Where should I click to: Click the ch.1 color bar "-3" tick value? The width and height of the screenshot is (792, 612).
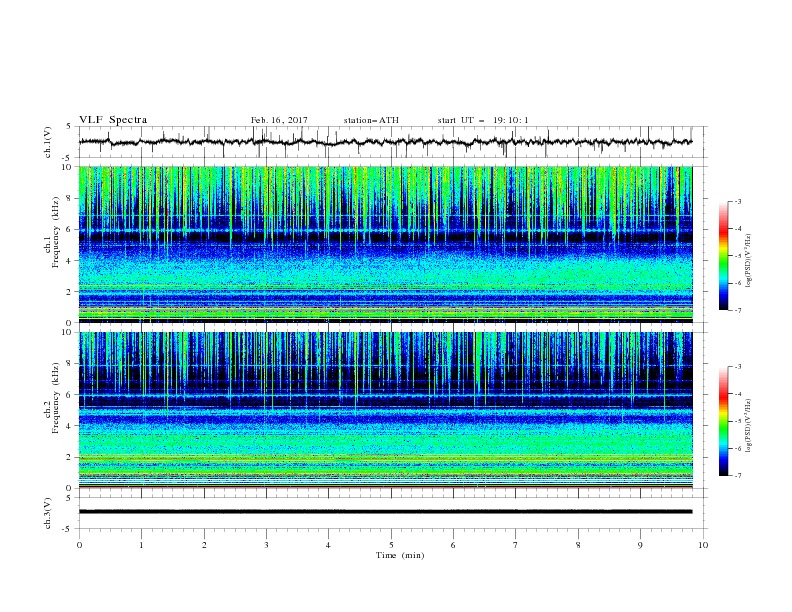pos(738,201)
